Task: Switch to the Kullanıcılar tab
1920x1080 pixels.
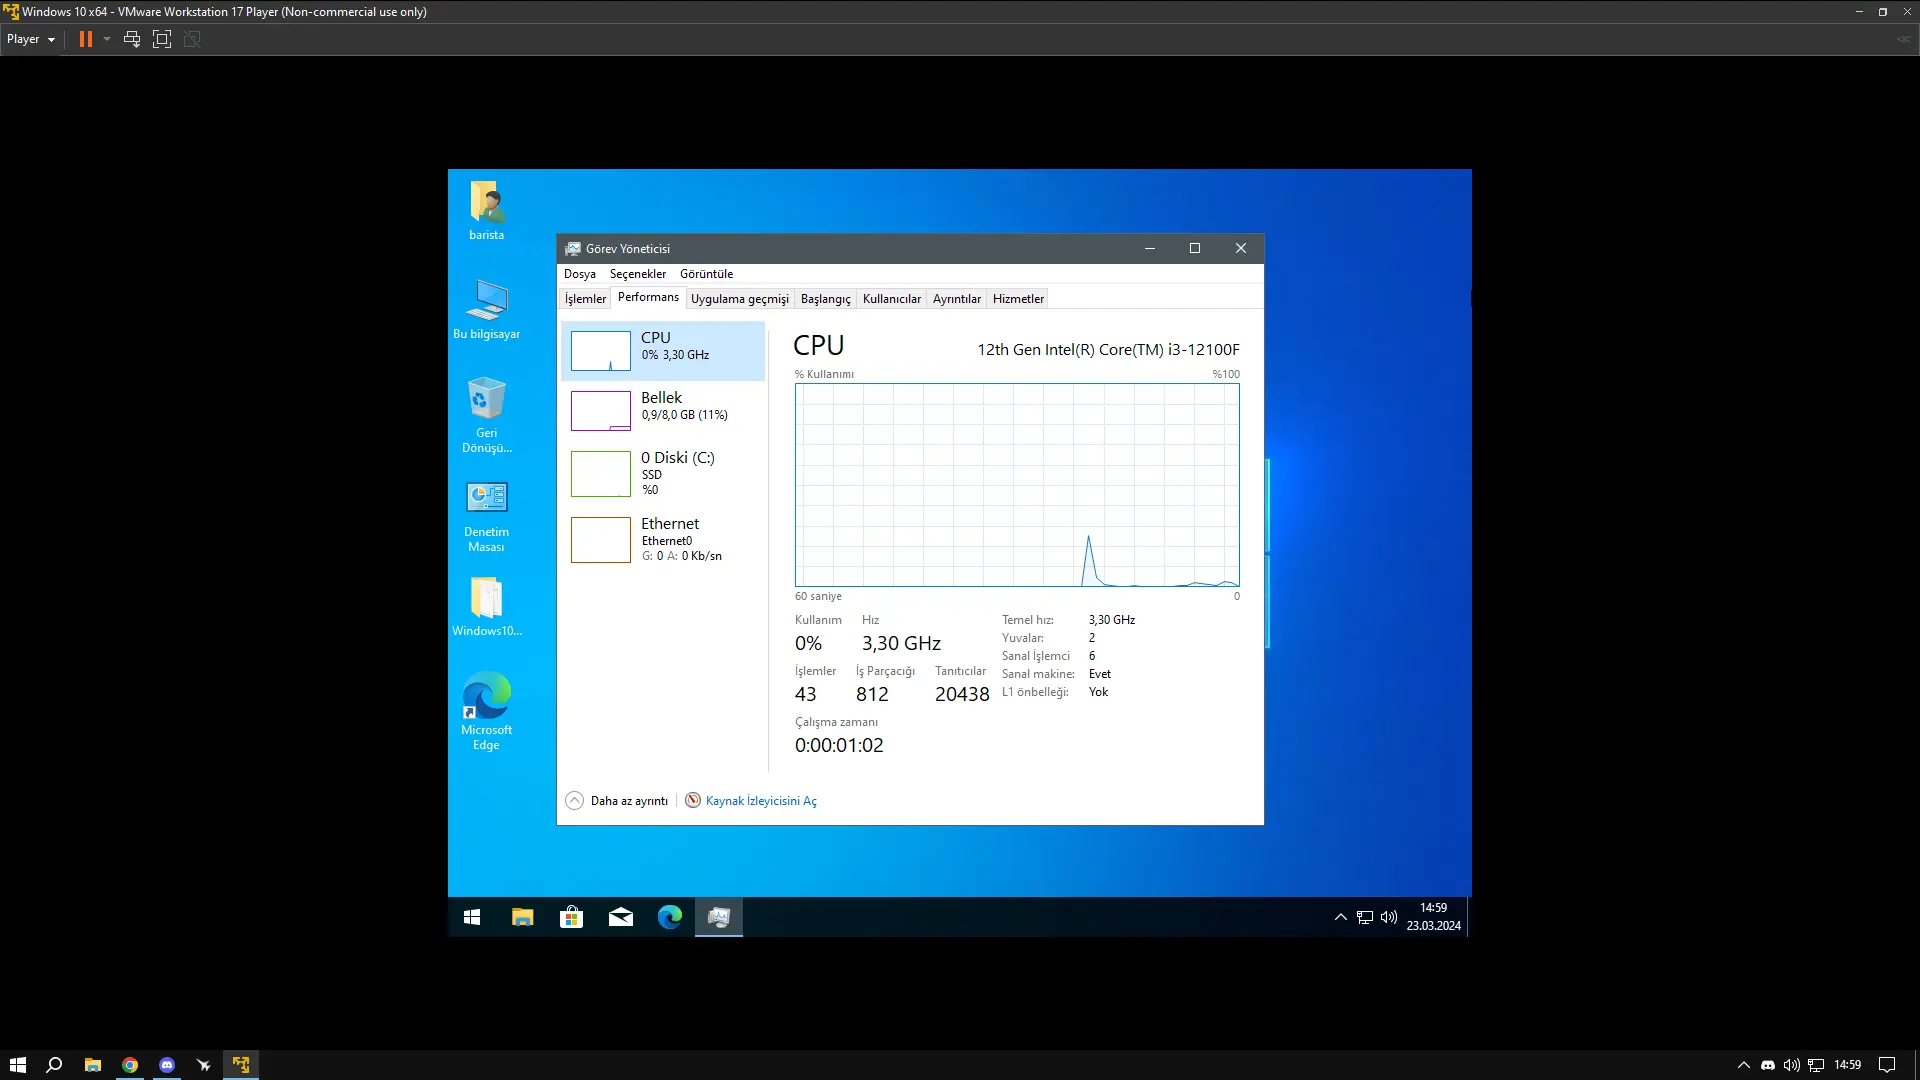Action: pos(892,299)
